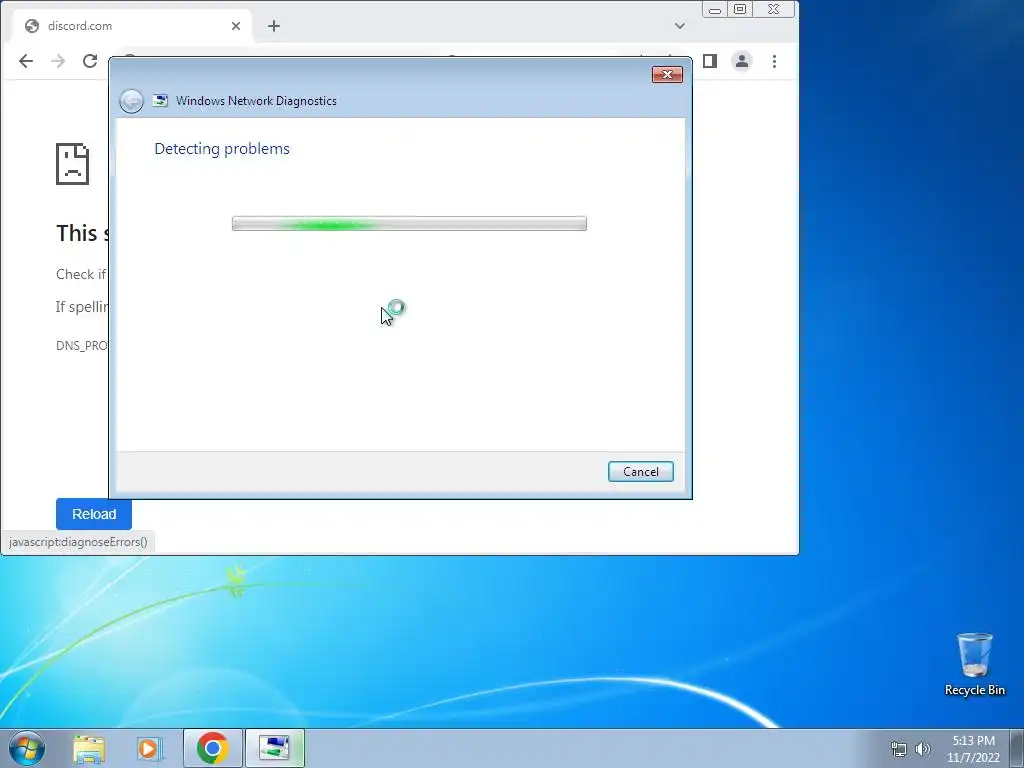
Task: Click the Detecting problems progress bar
Action: pyautogui.click(x=409, y=224)
